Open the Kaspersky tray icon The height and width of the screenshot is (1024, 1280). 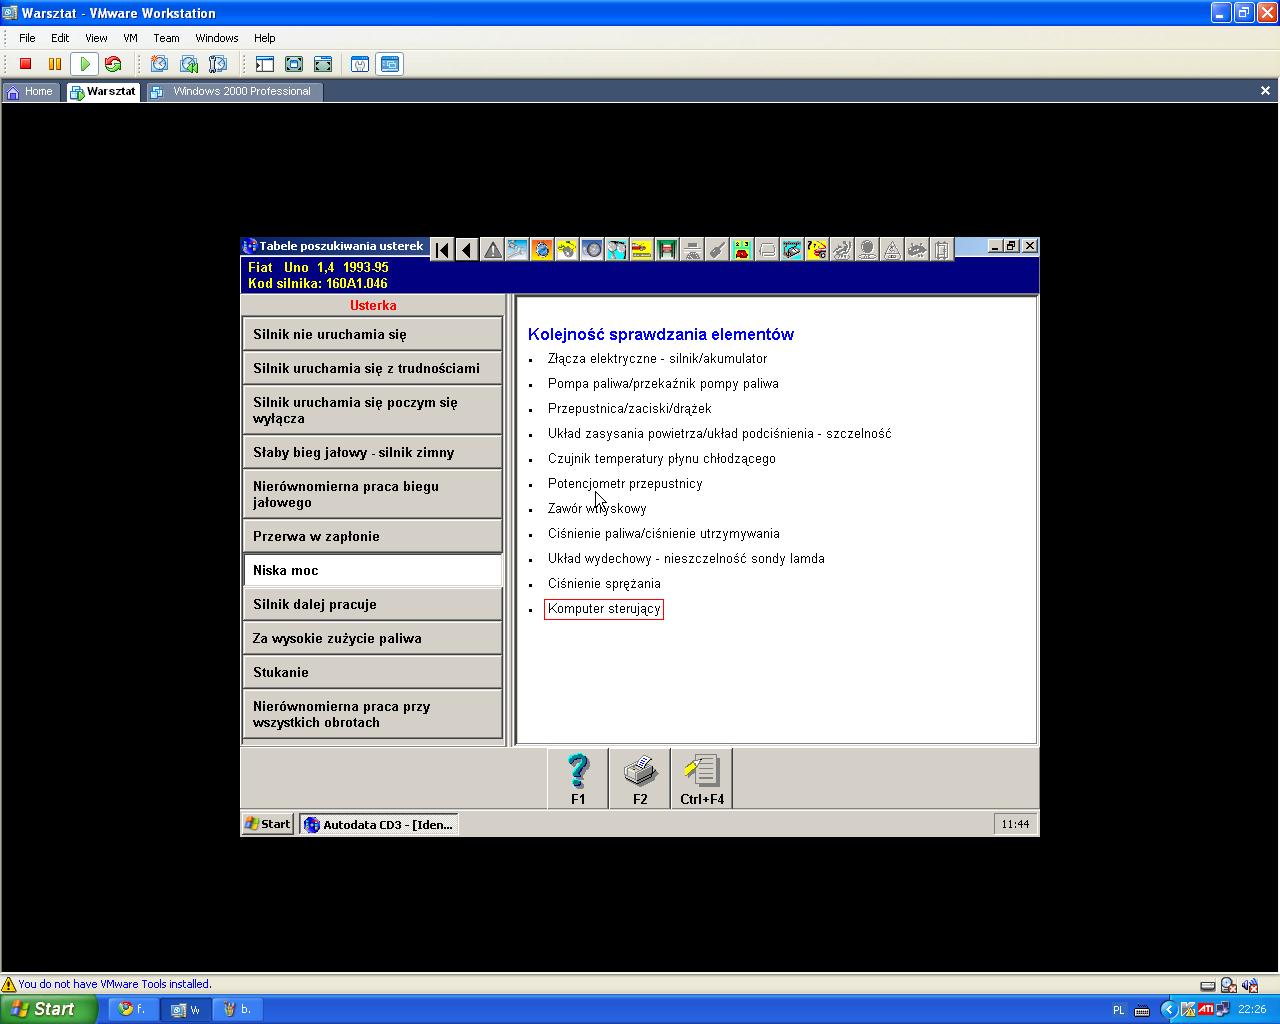point(1189,1010)
